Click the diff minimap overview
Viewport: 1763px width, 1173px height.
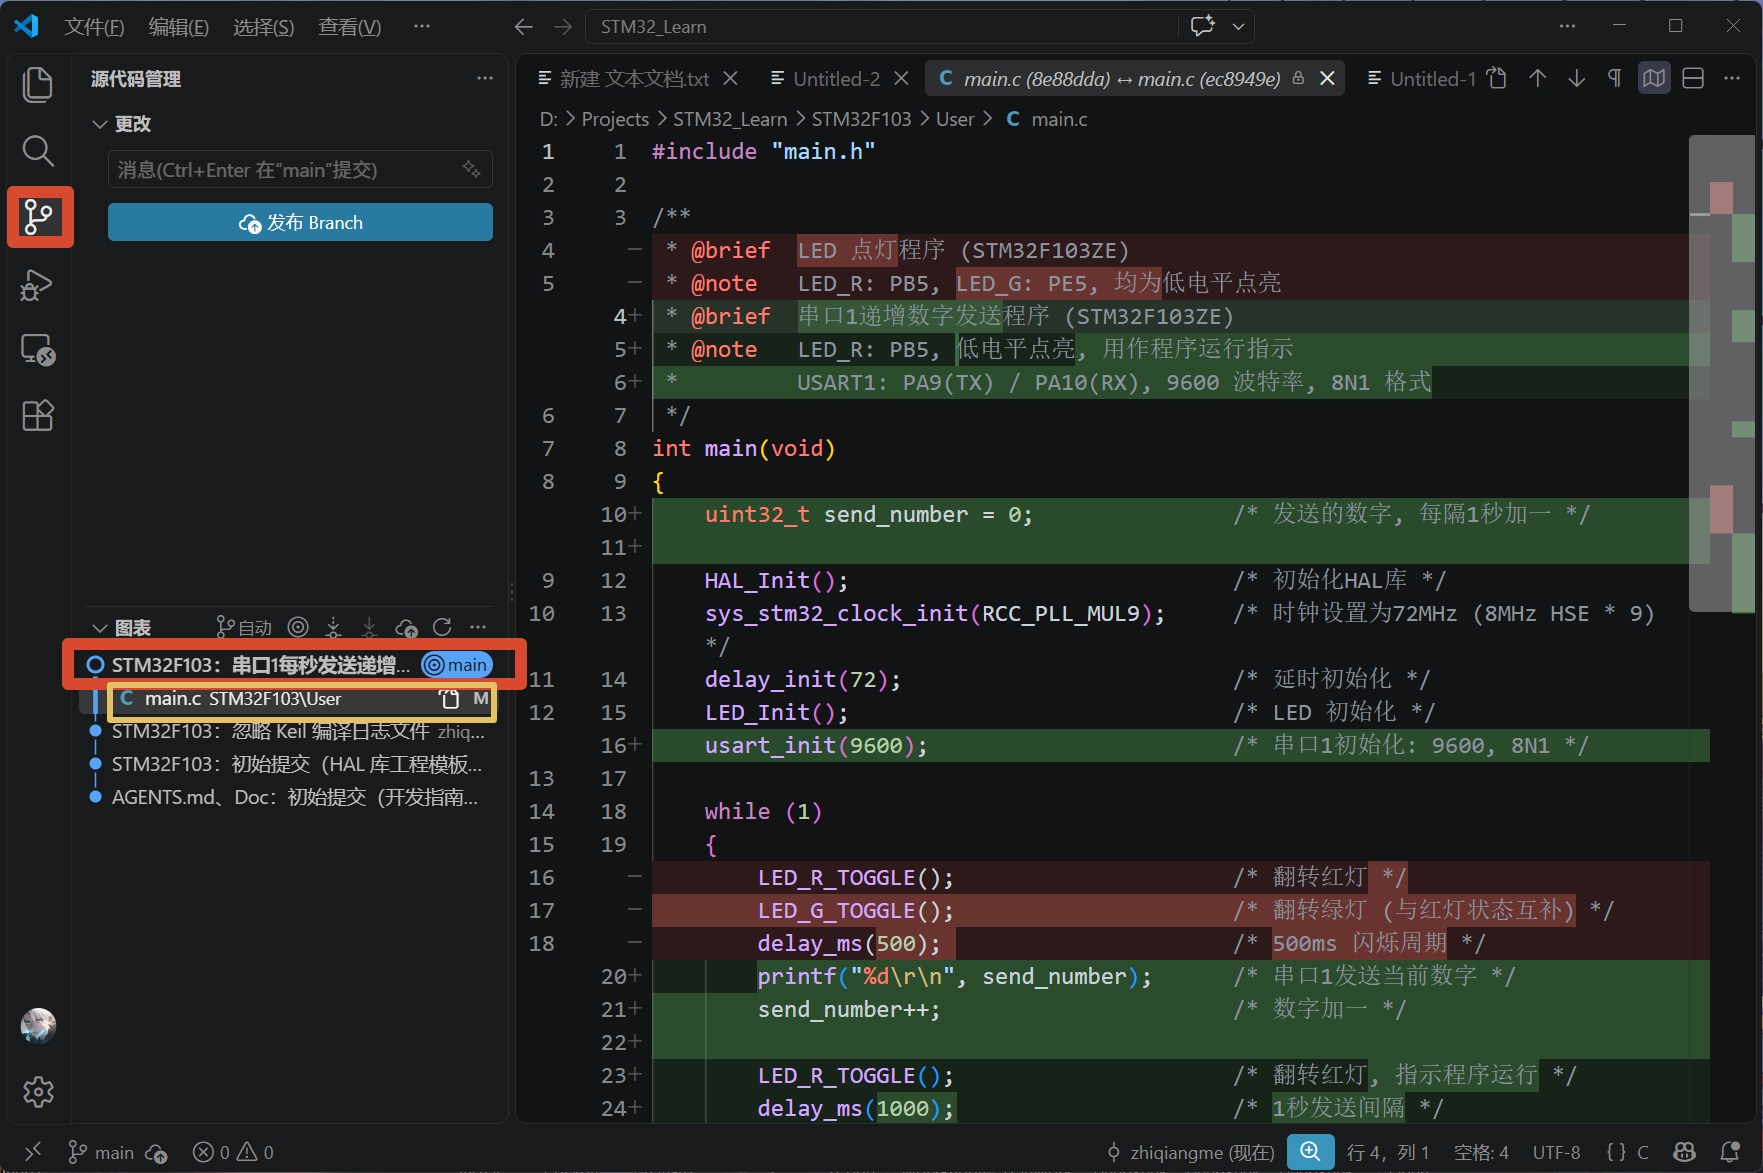click(1722, 373)
